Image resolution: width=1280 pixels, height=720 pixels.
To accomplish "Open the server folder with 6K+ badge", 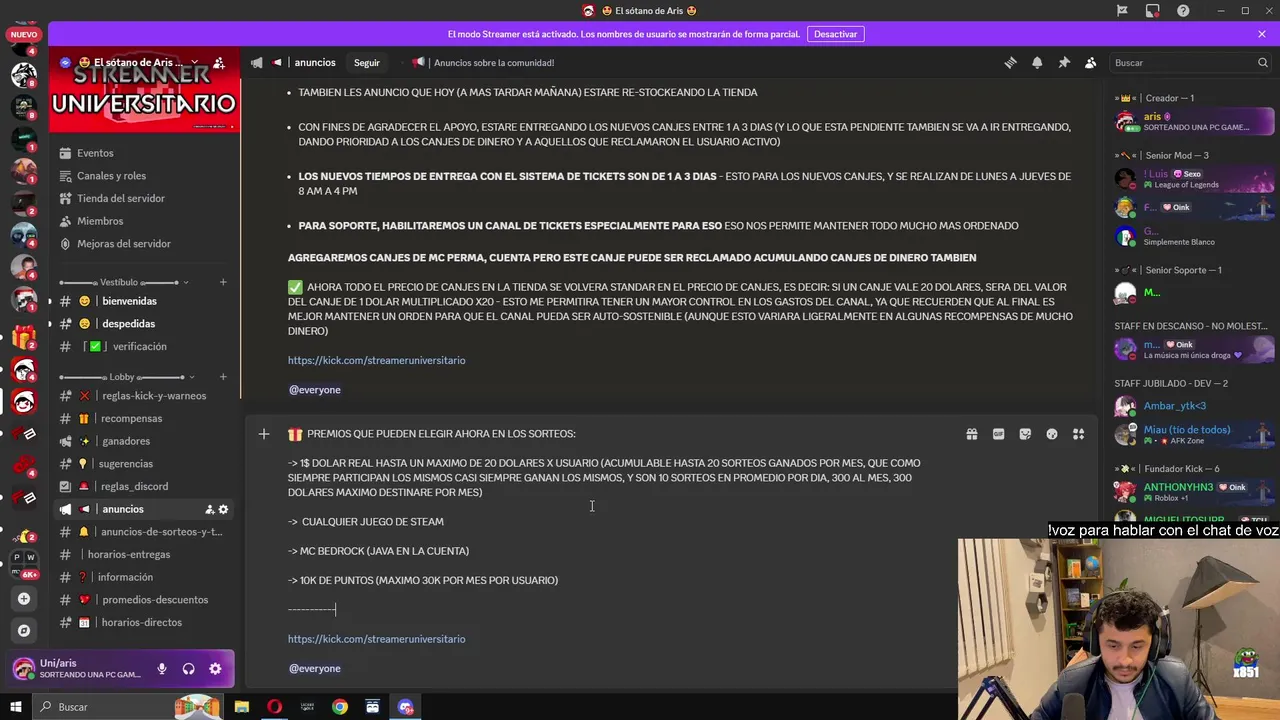I will click(x=24, y=564).
